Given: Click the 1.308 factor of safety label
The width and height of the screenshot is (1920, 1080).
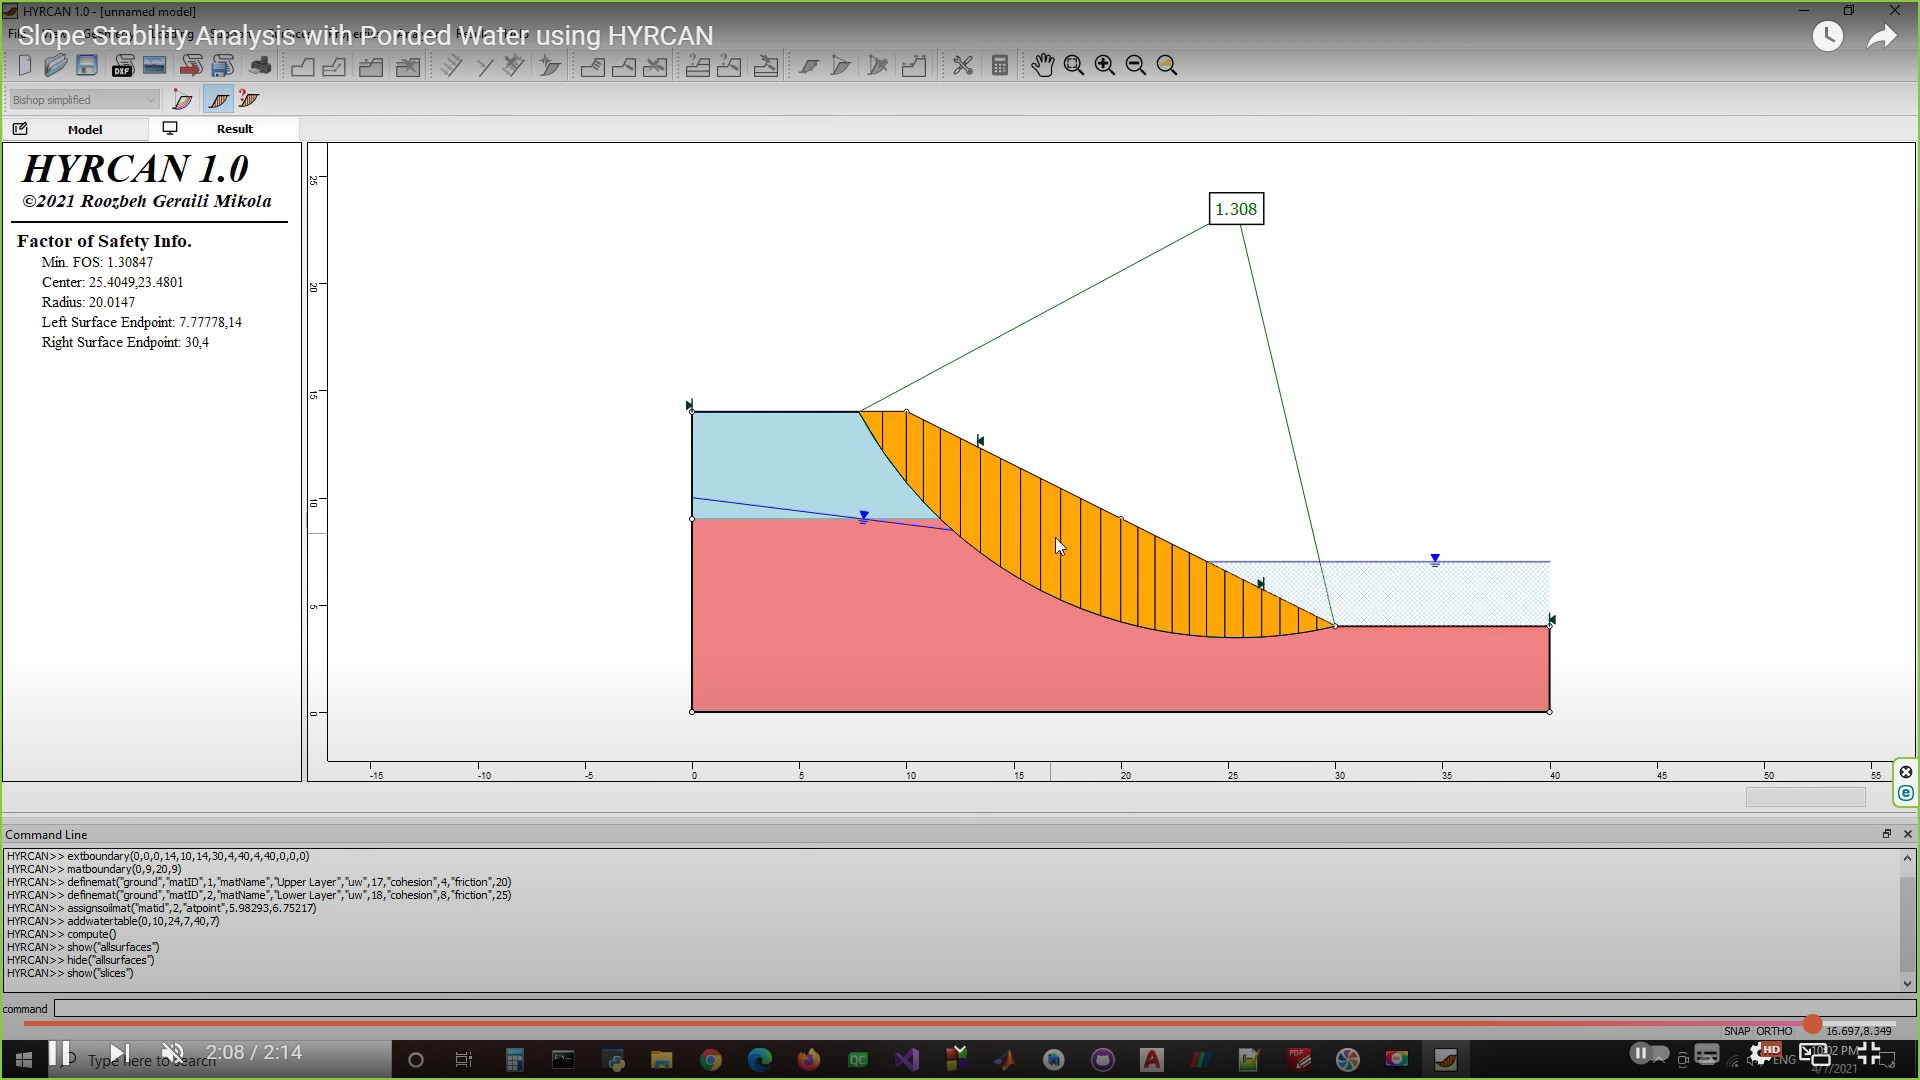Looking at the screenshot, I should pos(1236,209).
